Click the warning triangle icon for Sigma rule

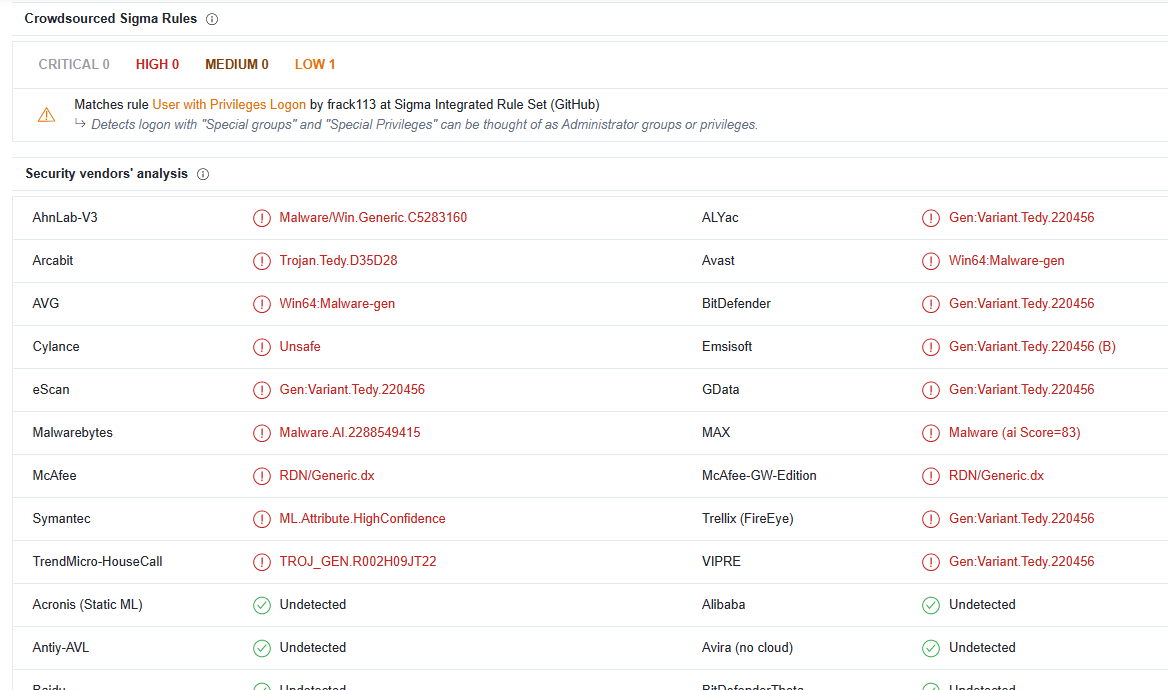46,115
